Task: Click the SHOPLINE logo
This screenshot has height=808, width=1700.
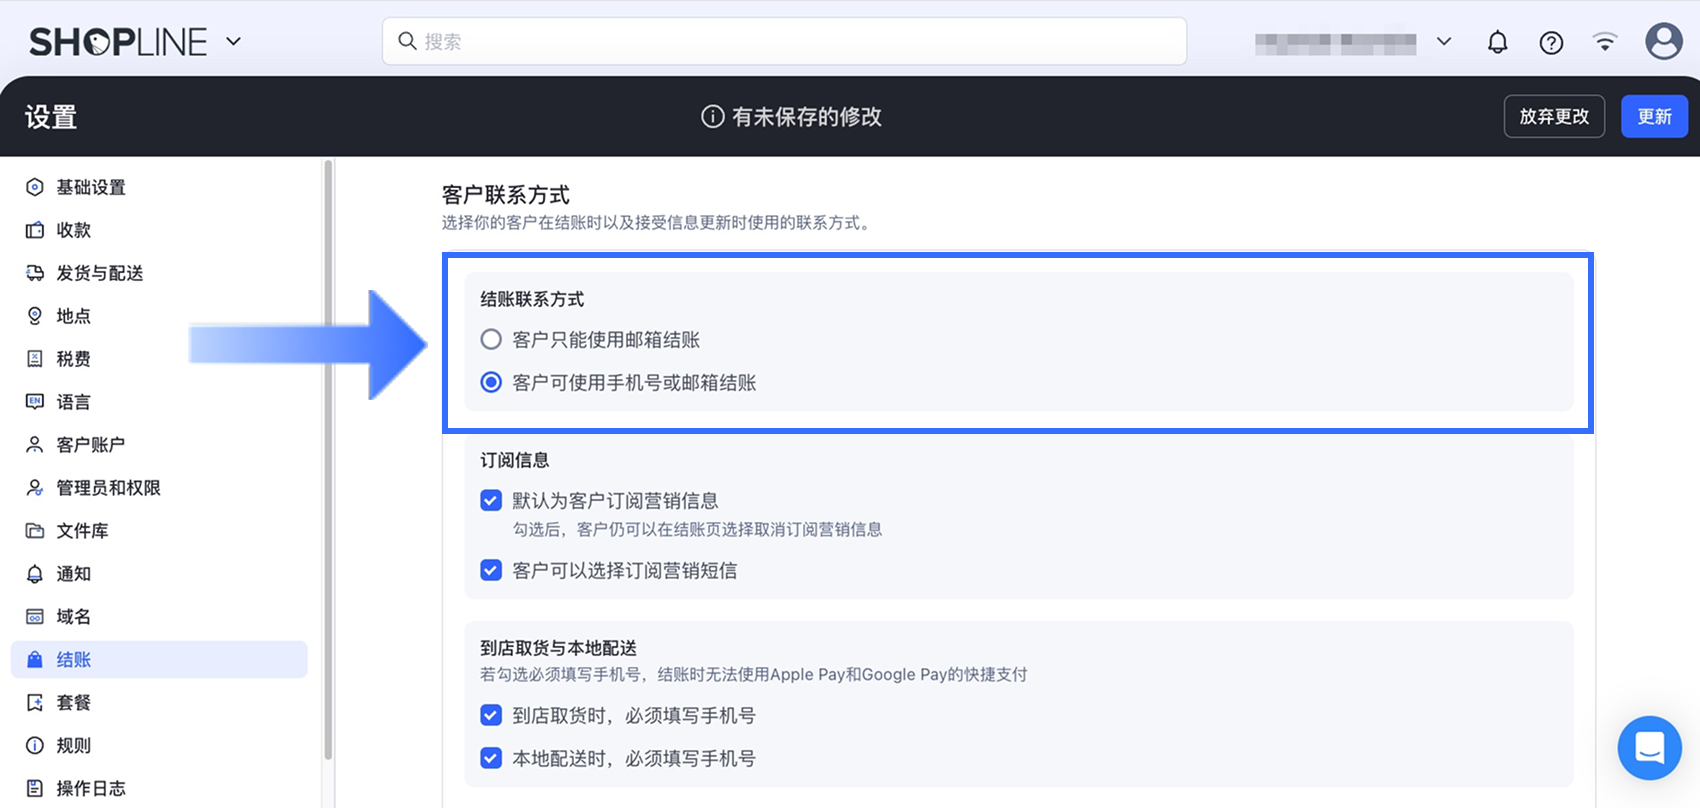Action: [x=118, y=42]
